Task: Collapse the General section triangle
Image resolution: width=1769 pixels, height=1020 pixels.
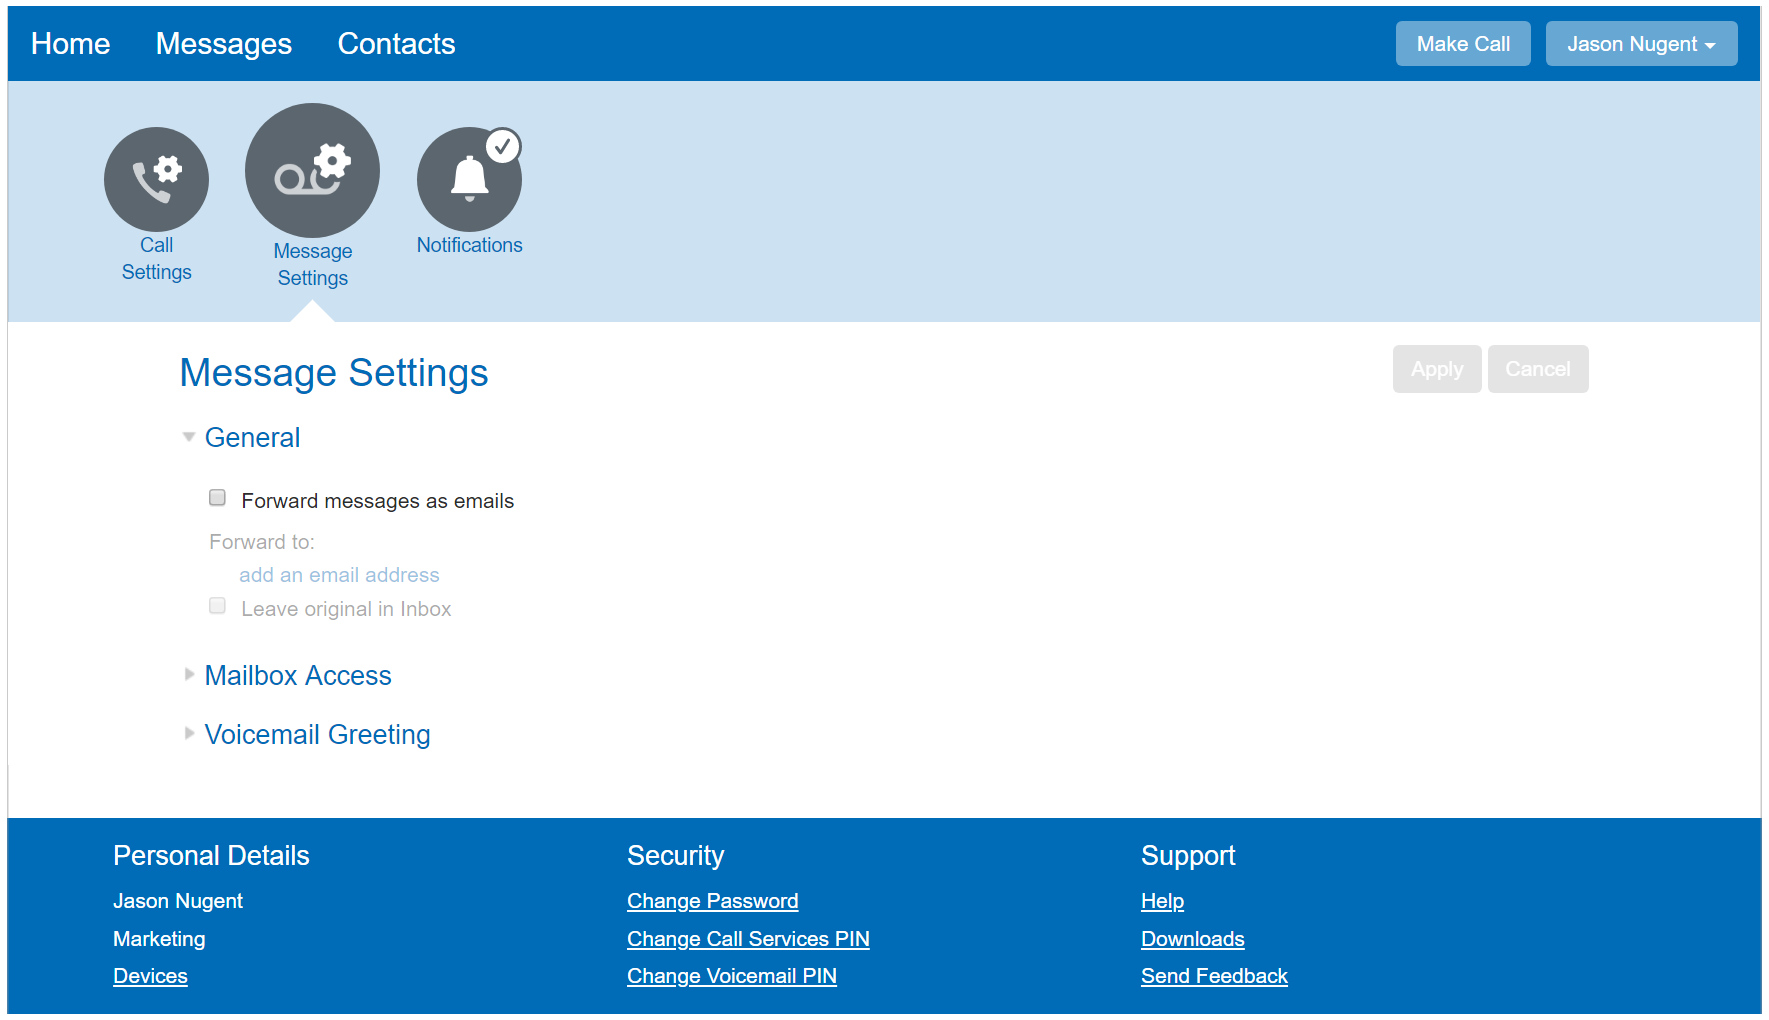Action: pyautogui.click(x=189, y=437)
